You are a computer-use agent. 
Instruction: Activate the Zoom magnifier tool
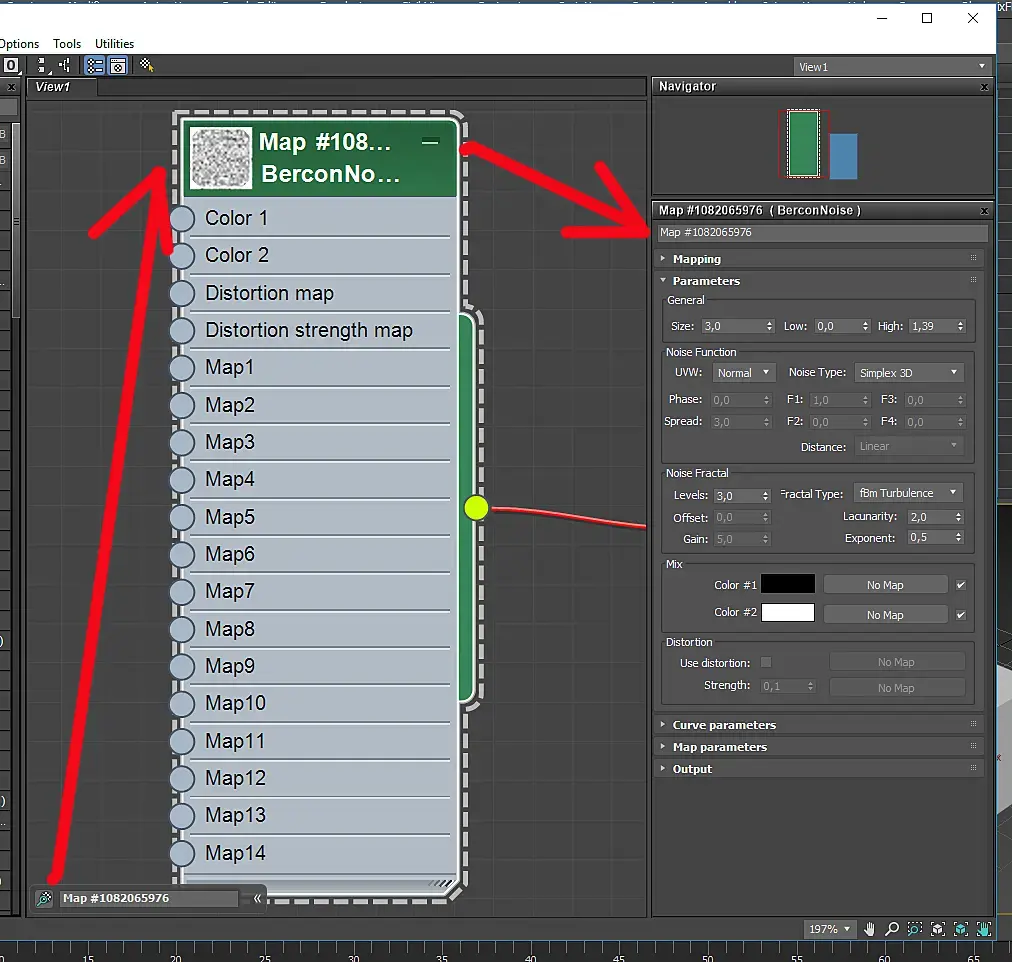coord(892,928)
